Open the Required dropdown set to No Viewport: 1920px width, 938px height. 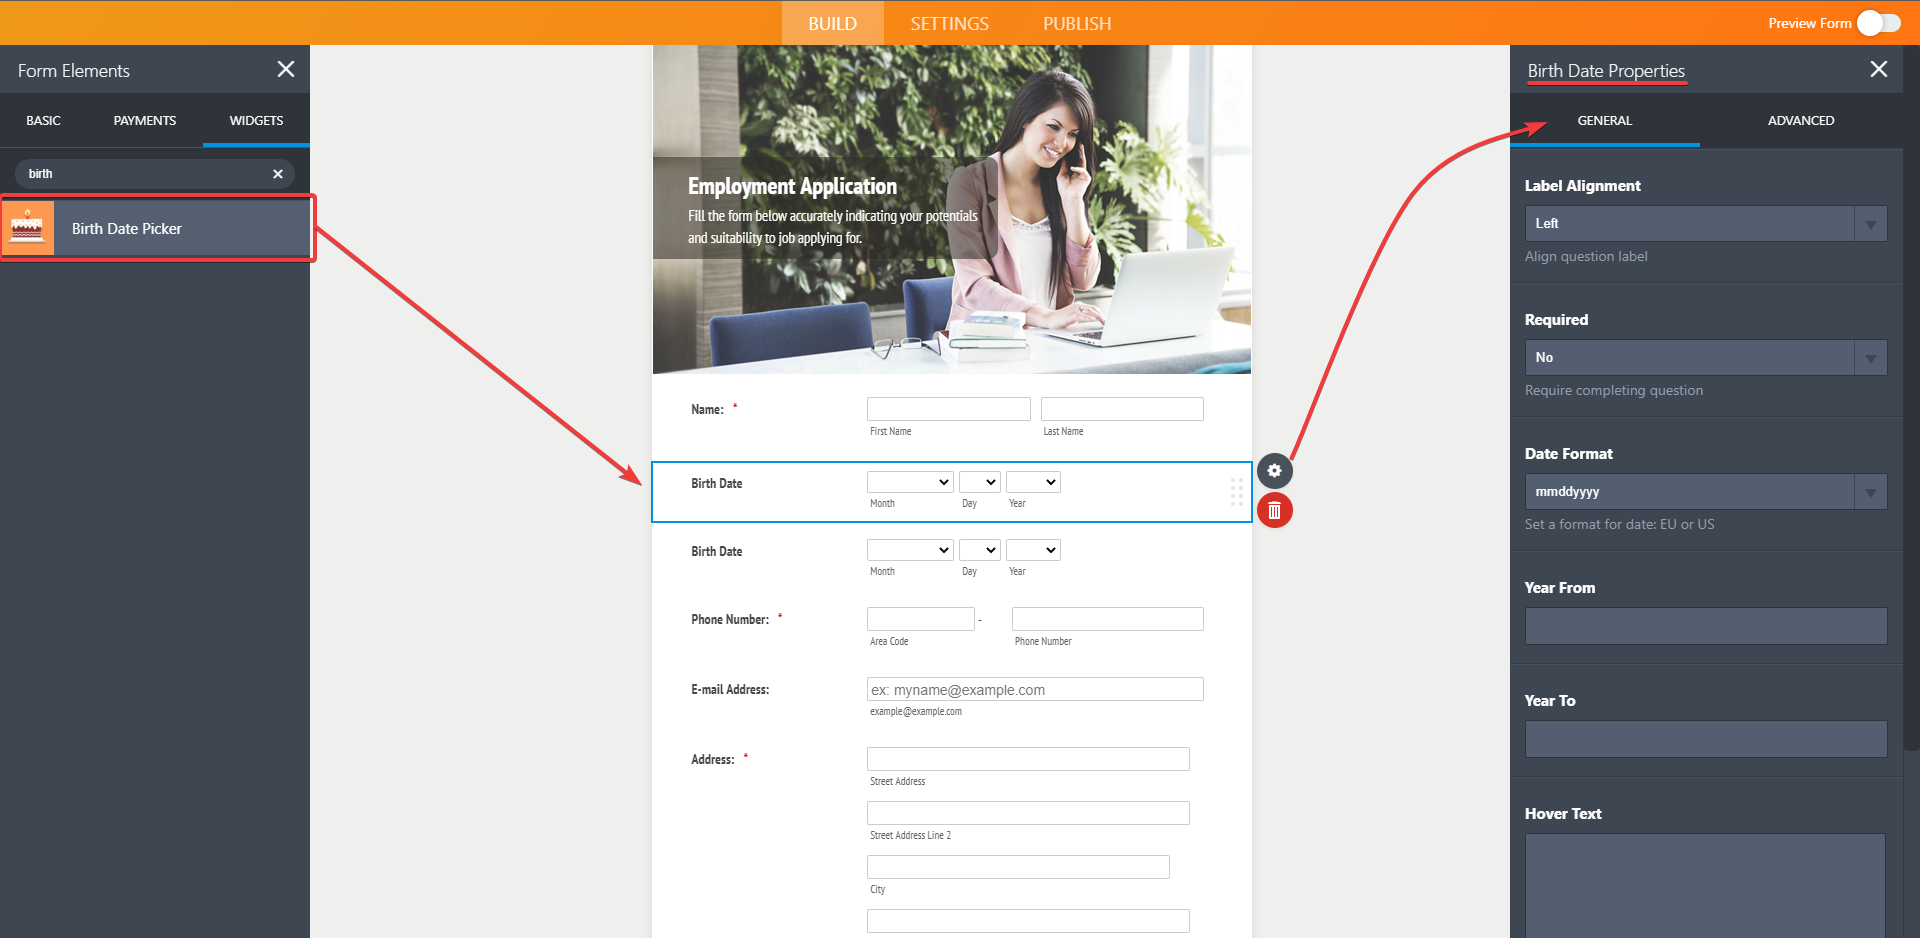[1705, 358]
